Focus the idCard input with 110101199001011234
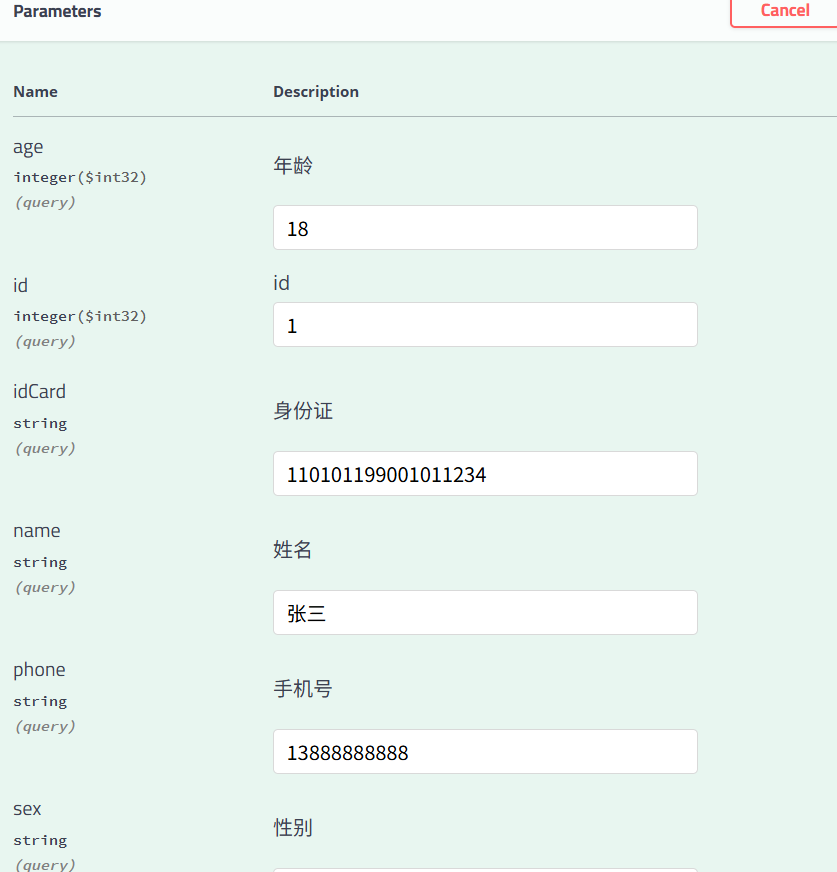Viewport: 837px width, 872px height. click(485, 474)
